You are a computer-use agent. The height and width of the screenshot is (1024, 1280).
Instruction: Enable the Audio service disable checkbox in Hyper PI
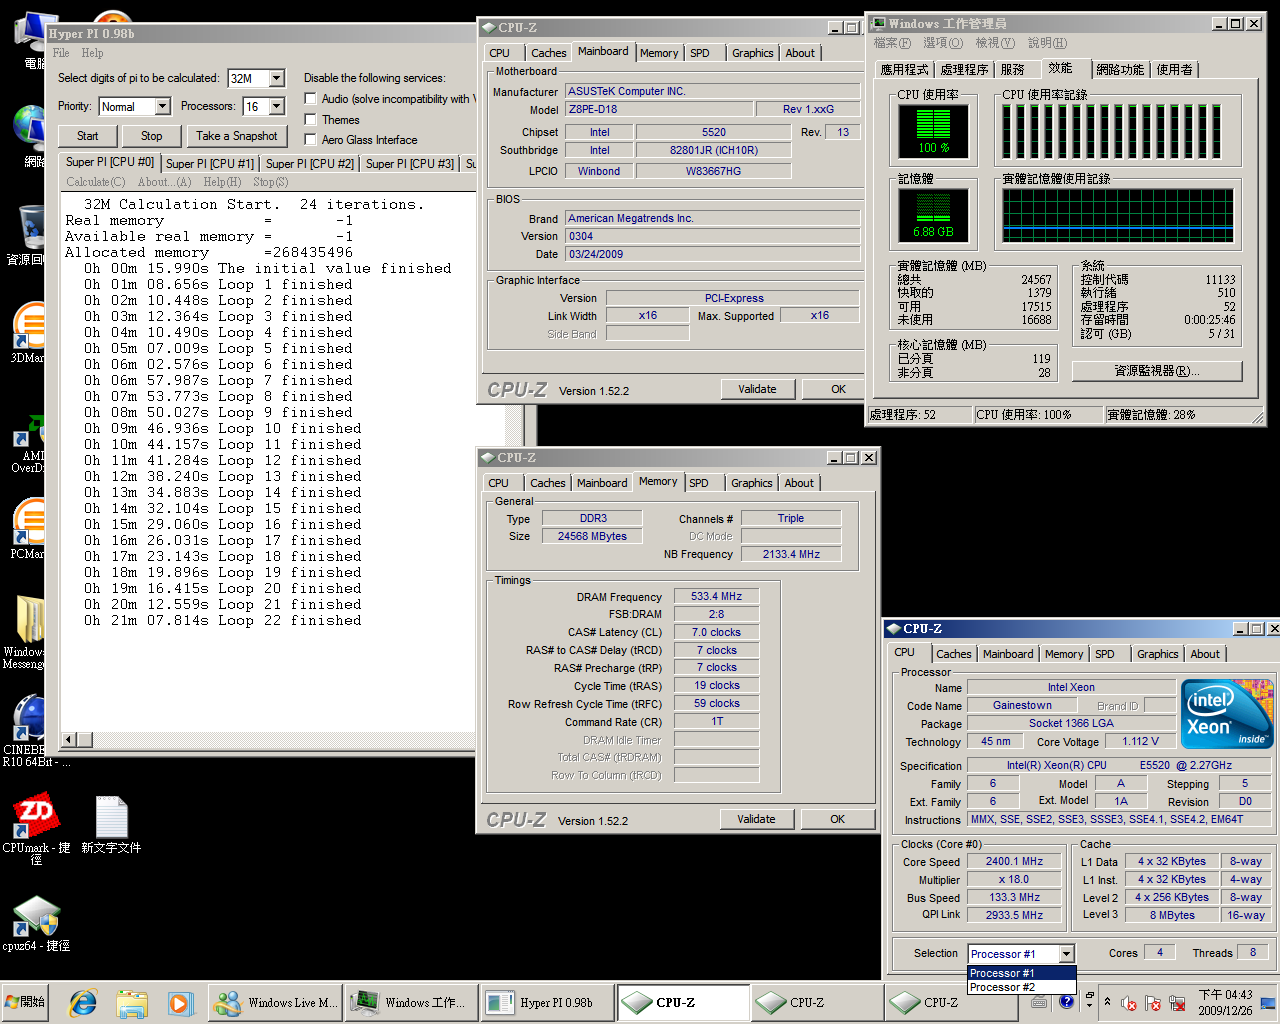point(311,98)
